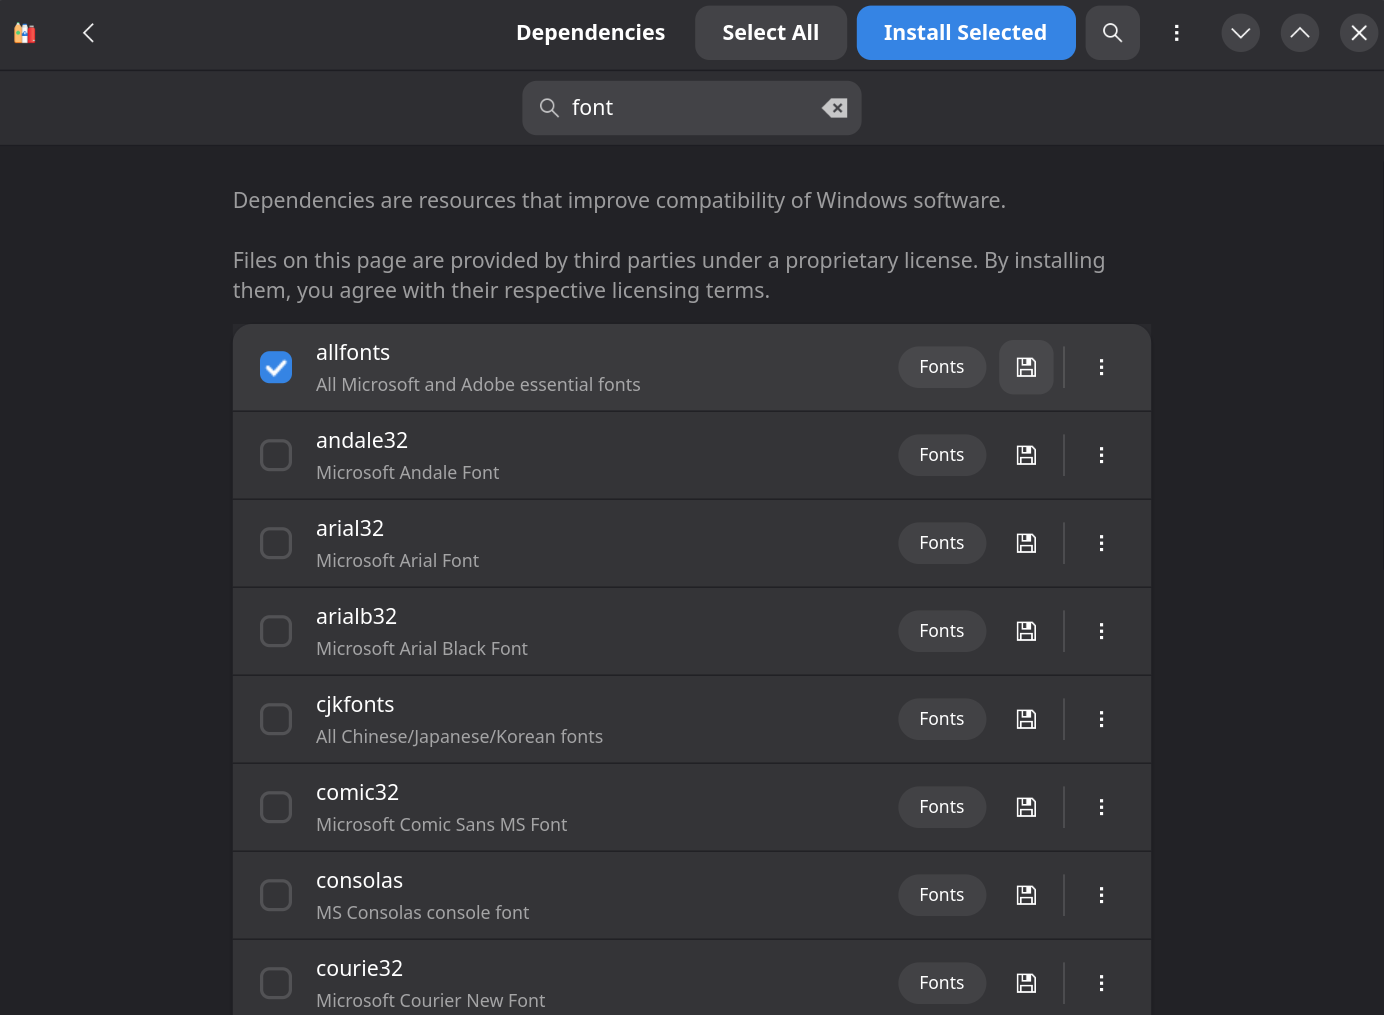This screenshot has width=1384, height=1015.
Task: Open comic32 row three-dot menu
Action: click(x=1101, y=807)
